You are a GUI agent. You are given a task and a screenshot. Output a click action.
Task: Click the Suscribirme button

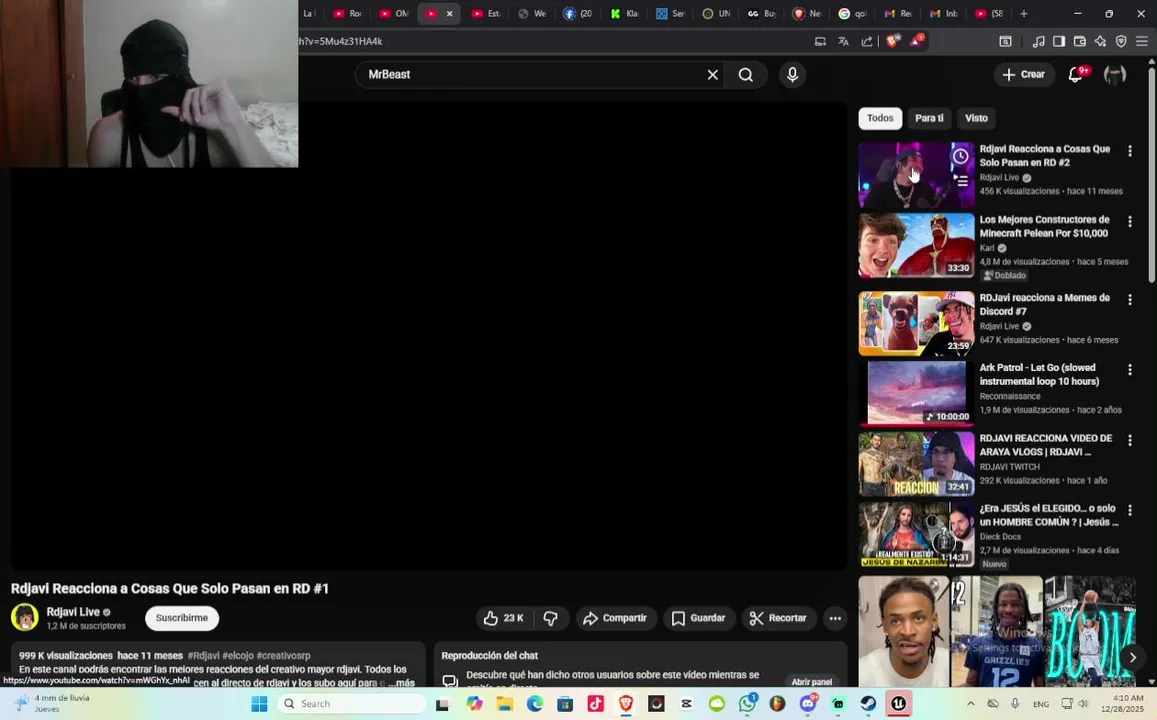pyautogui.click(x=182, y=618)
